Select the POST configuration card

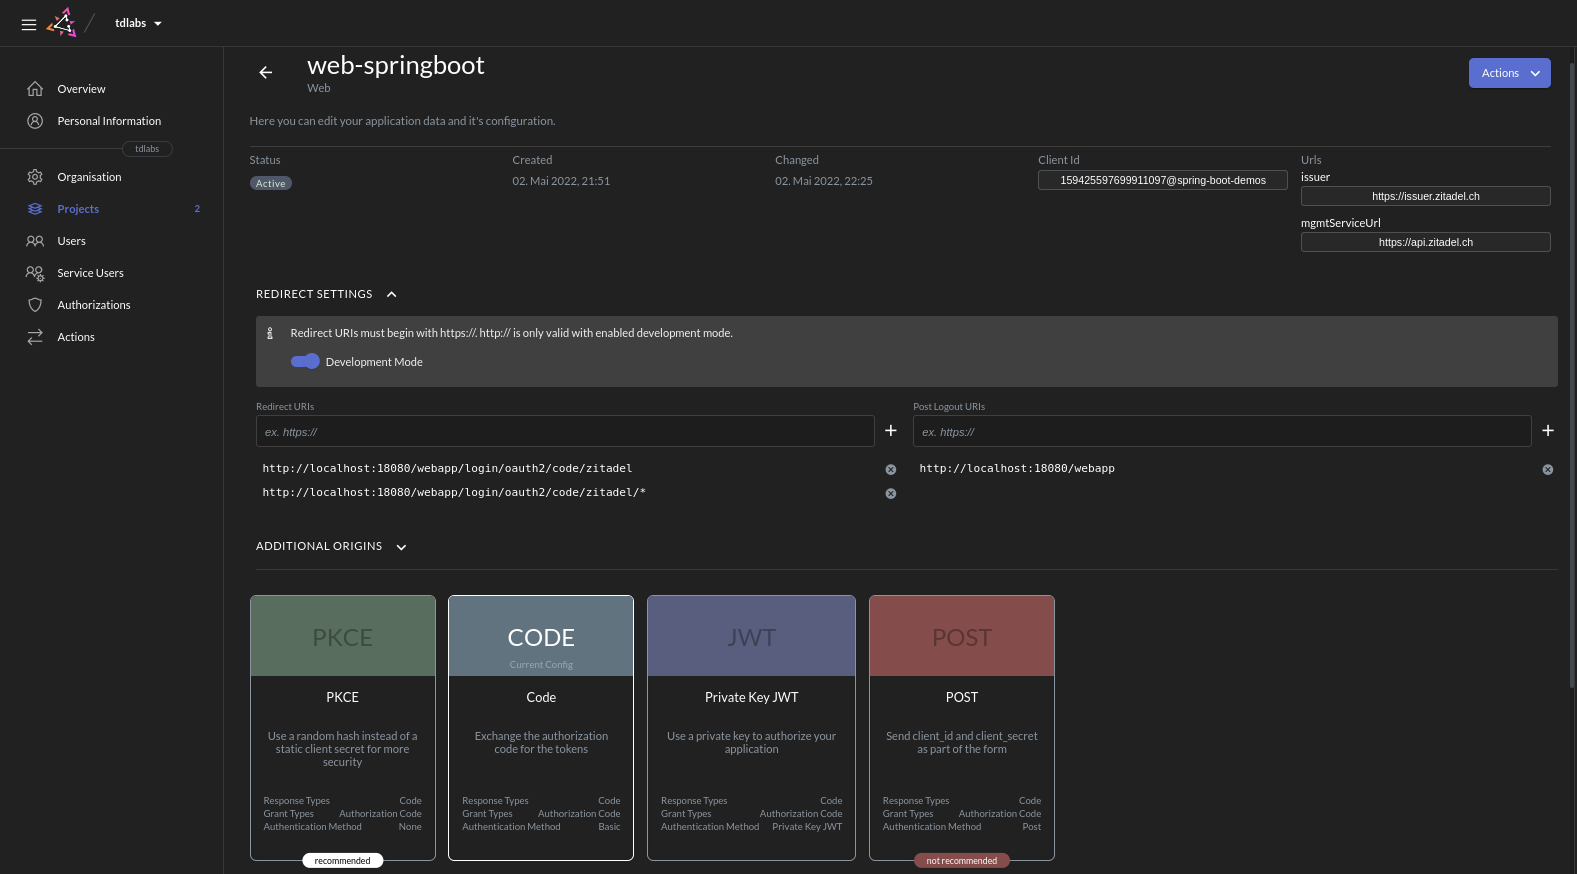(x=962, y=728)
